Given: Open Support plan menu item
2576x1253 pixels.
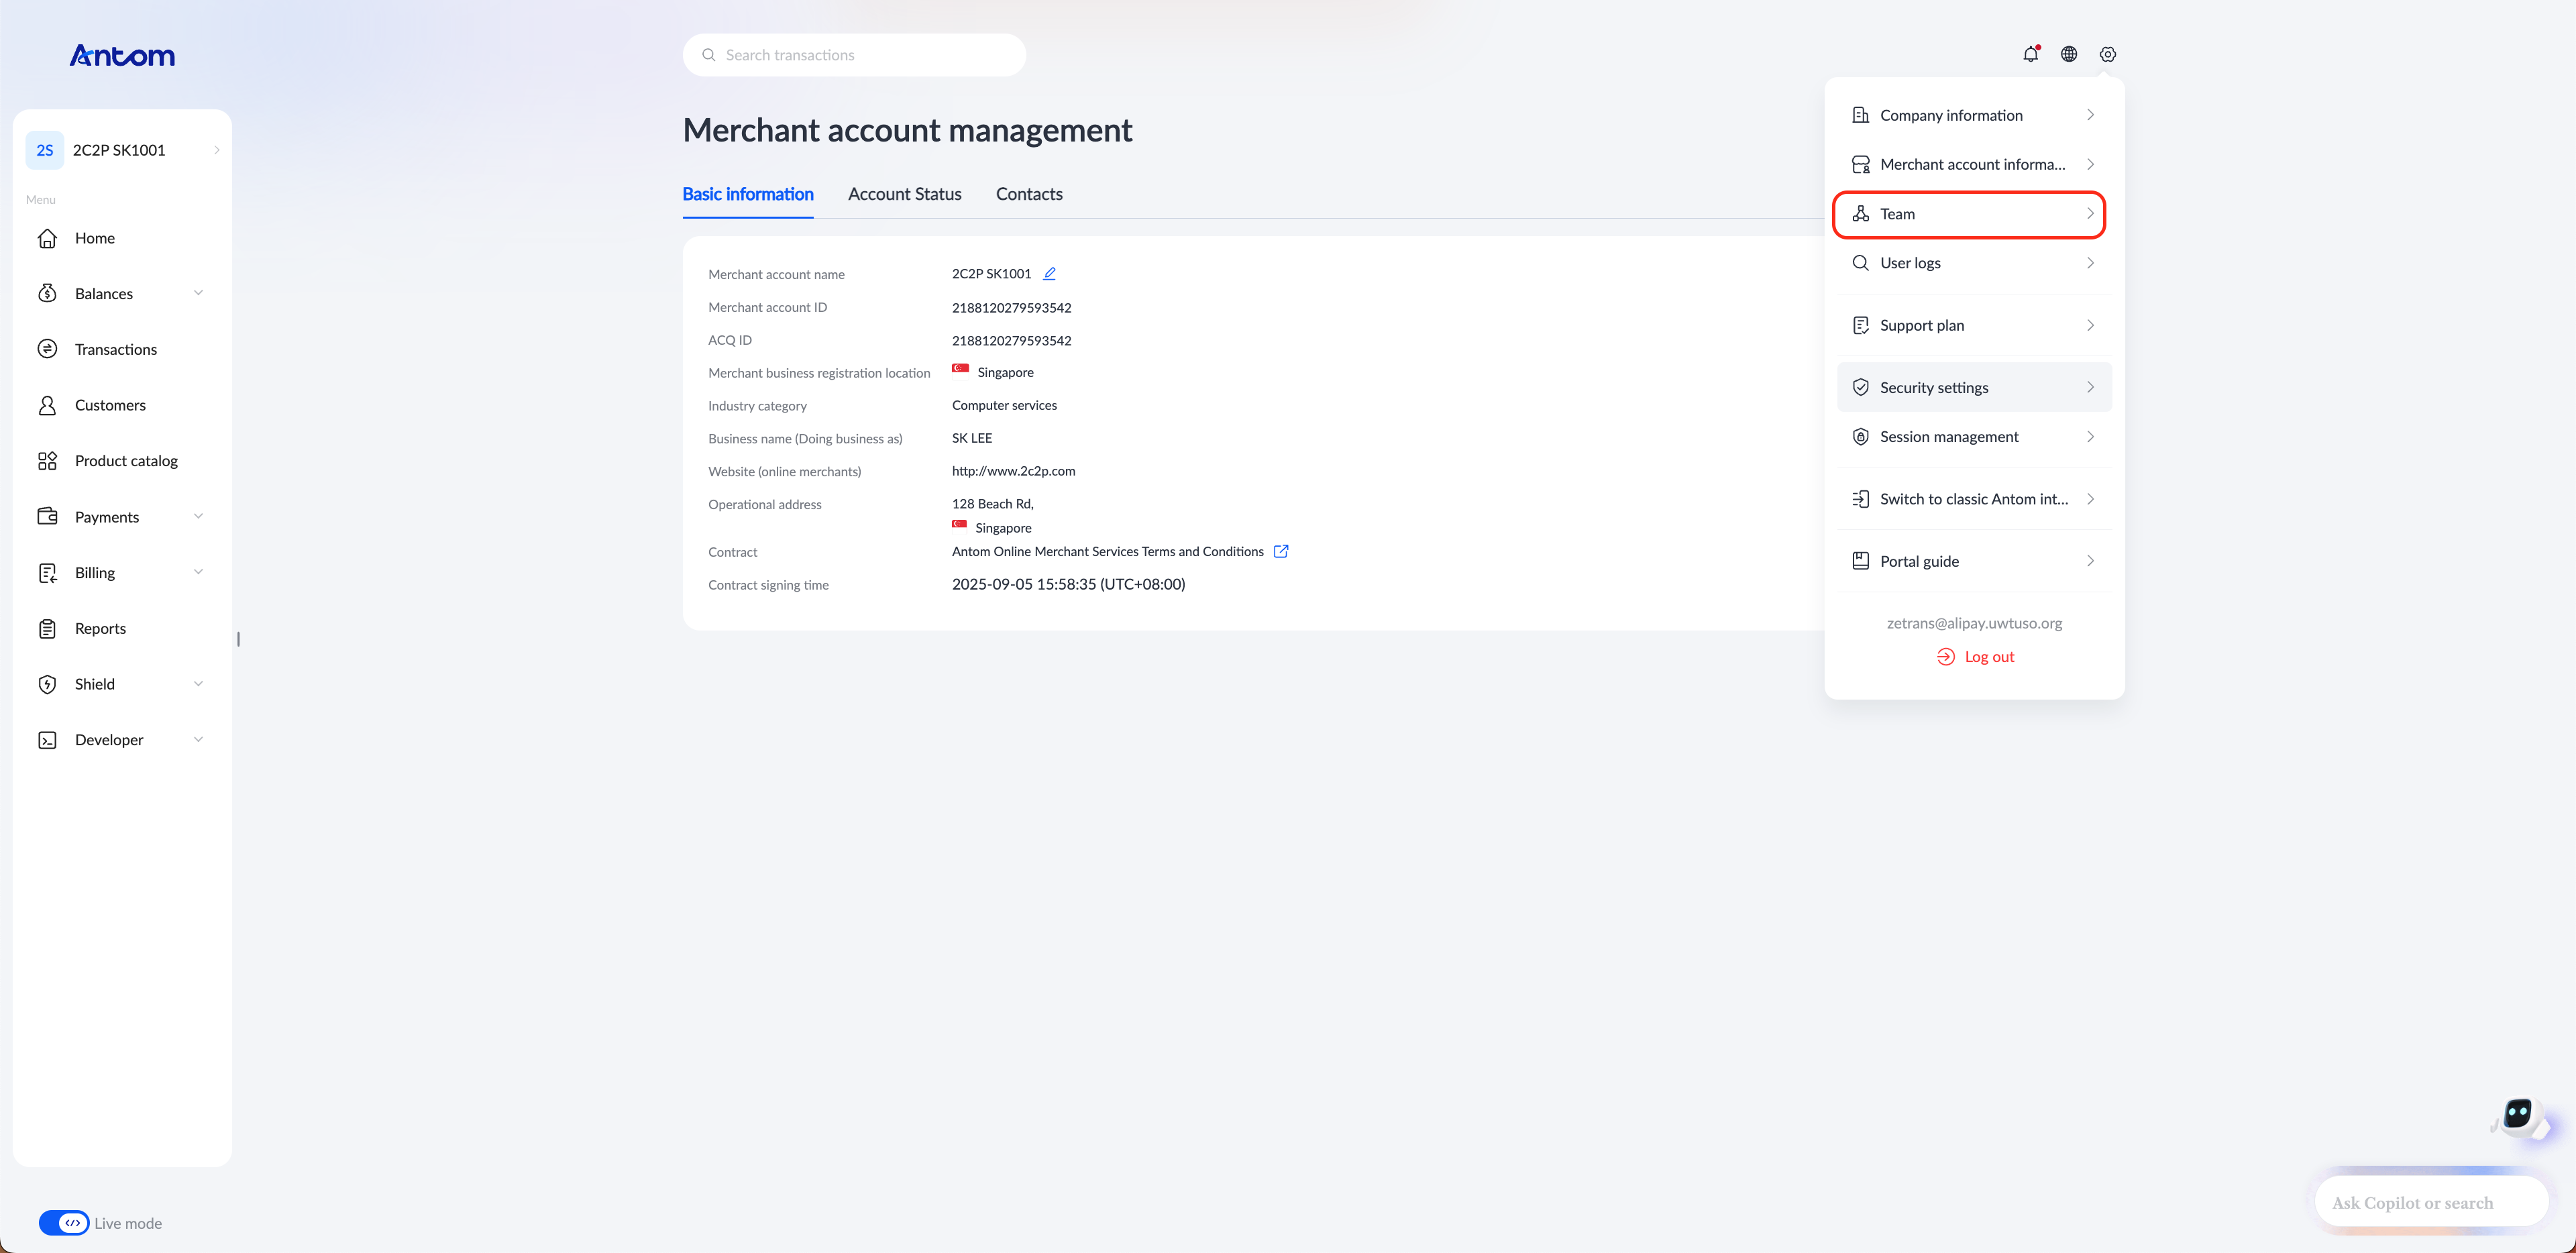Looking at the screenshot, I should point(1973,325).
